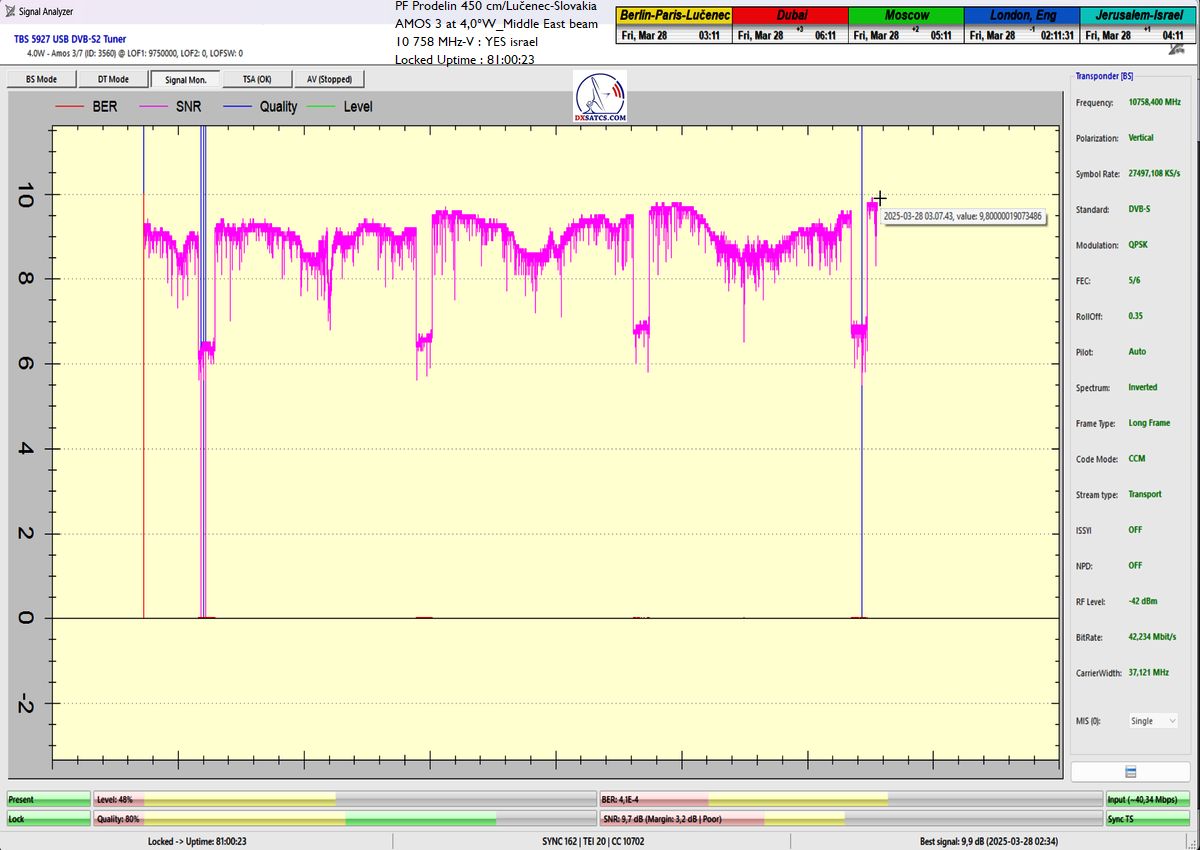
Task: Open the MIS Single dropdown
Action: tap(1152, 720)
